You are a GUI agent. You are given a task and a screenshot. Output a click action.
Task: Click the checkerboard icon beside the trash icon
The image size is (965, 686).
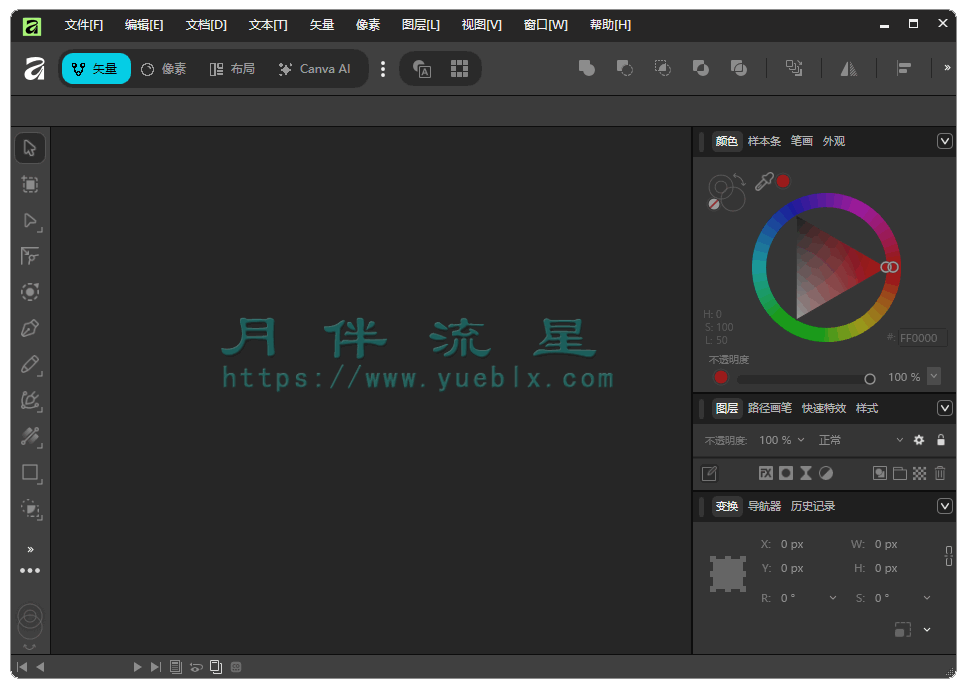click(919, 473)
